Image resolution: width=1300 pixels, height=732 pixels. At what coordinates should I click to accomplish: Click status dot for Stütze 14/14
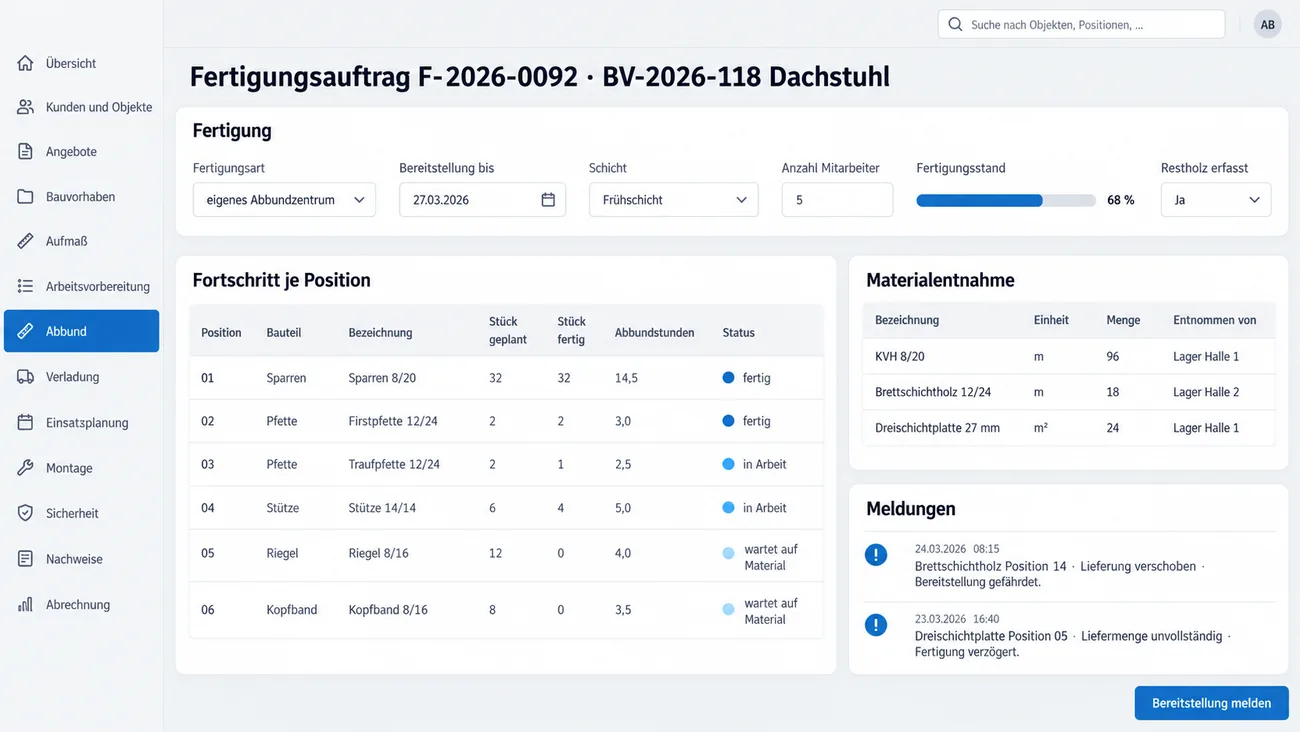728,508
